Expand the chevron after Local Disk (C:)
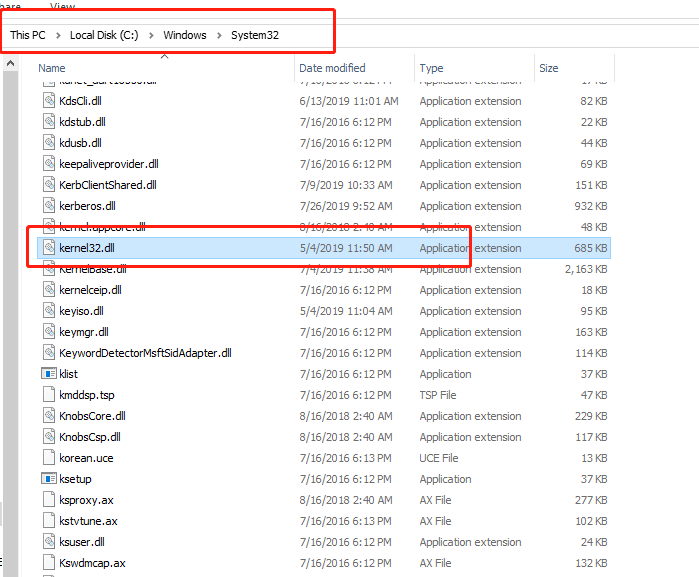Image resolution: width=699 pixels, height=577 pixels. (x=151, y=35)
